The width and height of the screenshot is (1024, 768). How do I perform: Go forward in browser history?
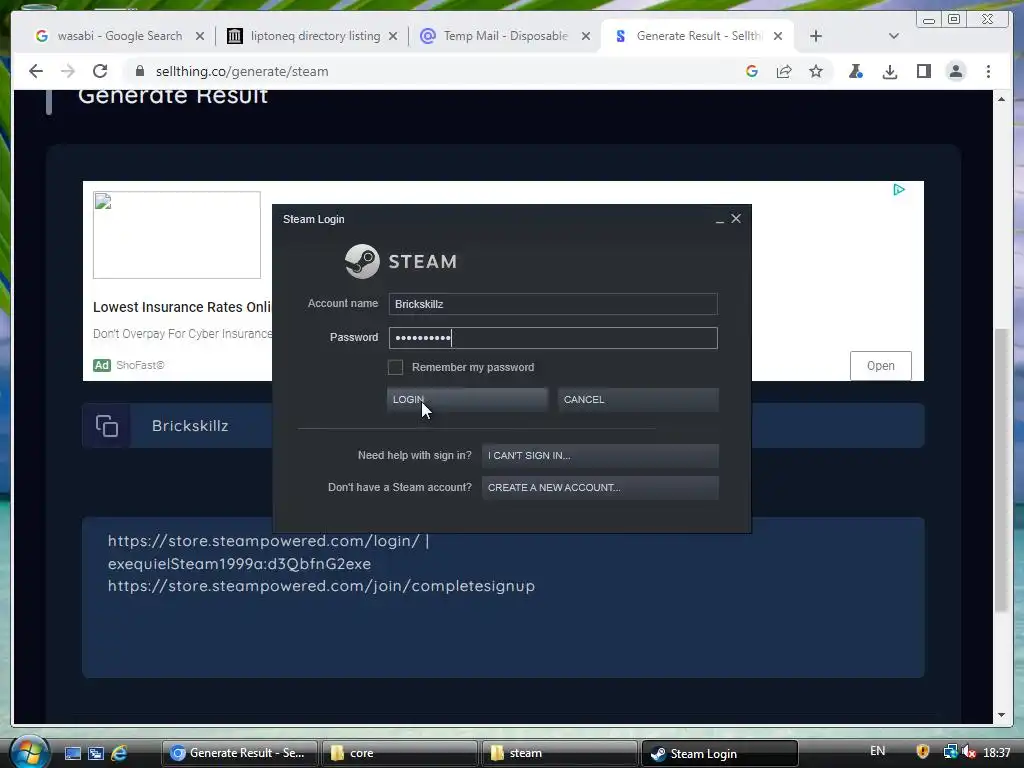68,71
